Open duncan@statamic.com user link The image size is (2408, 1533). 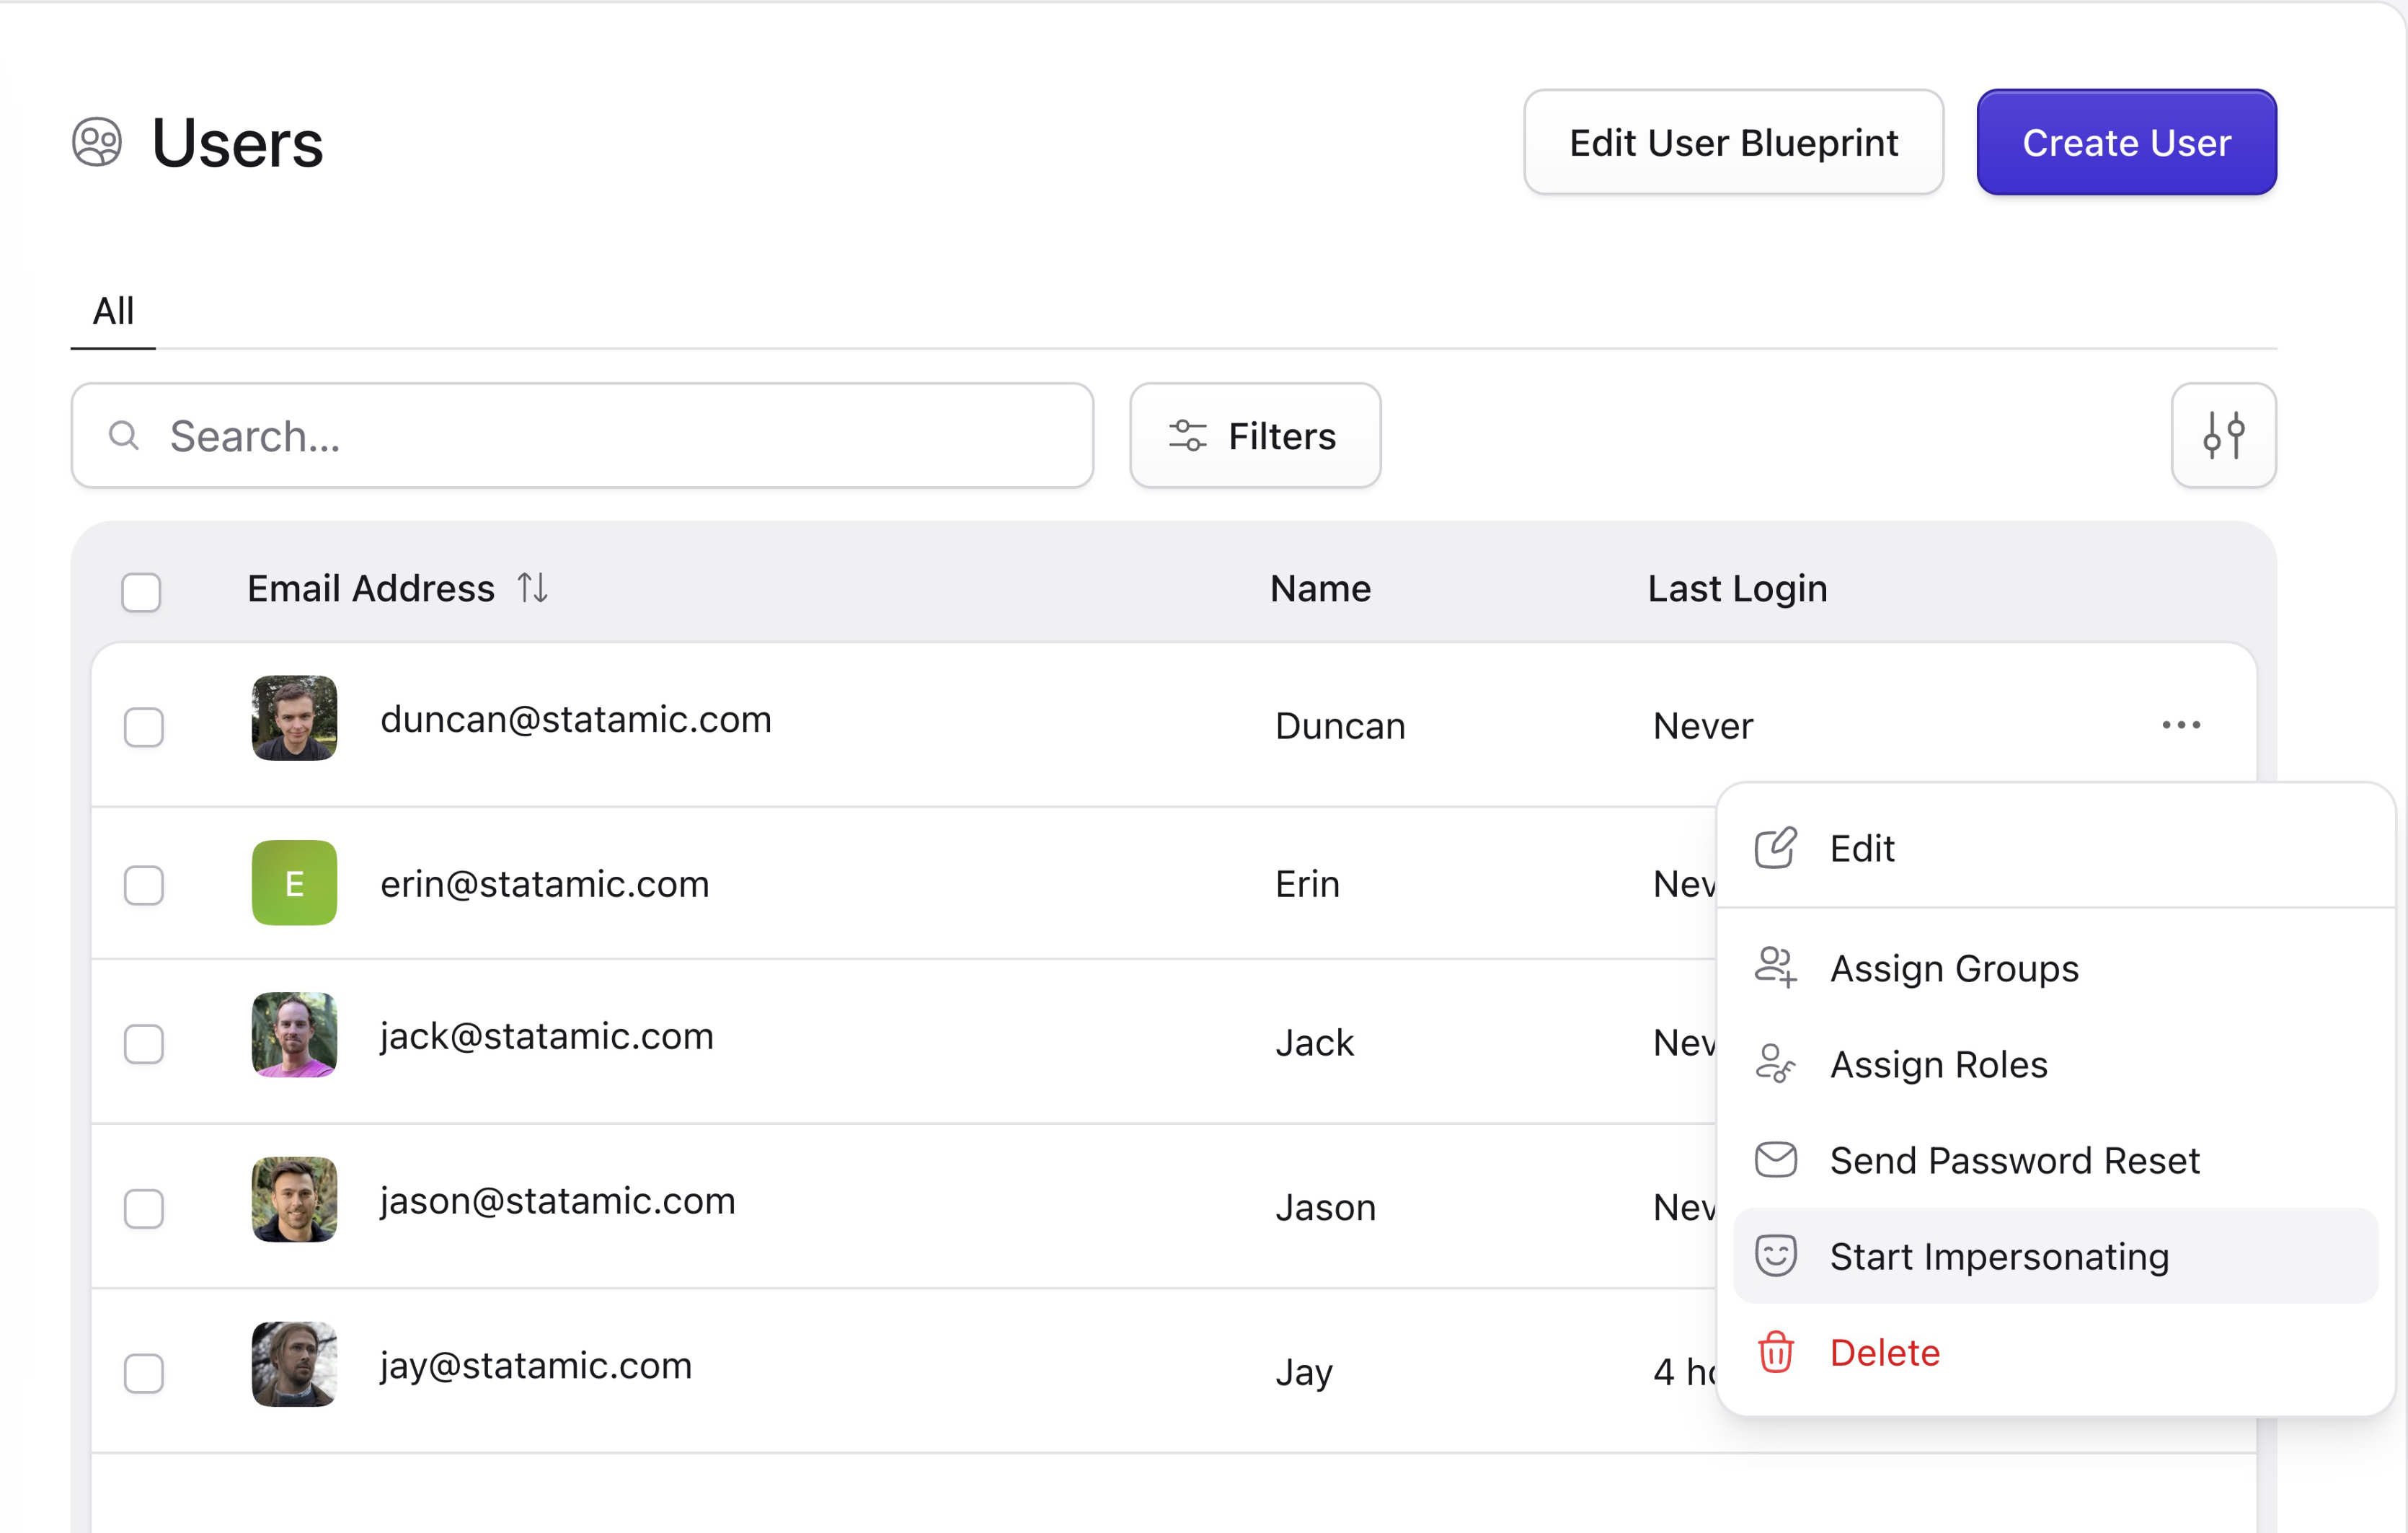576,719
